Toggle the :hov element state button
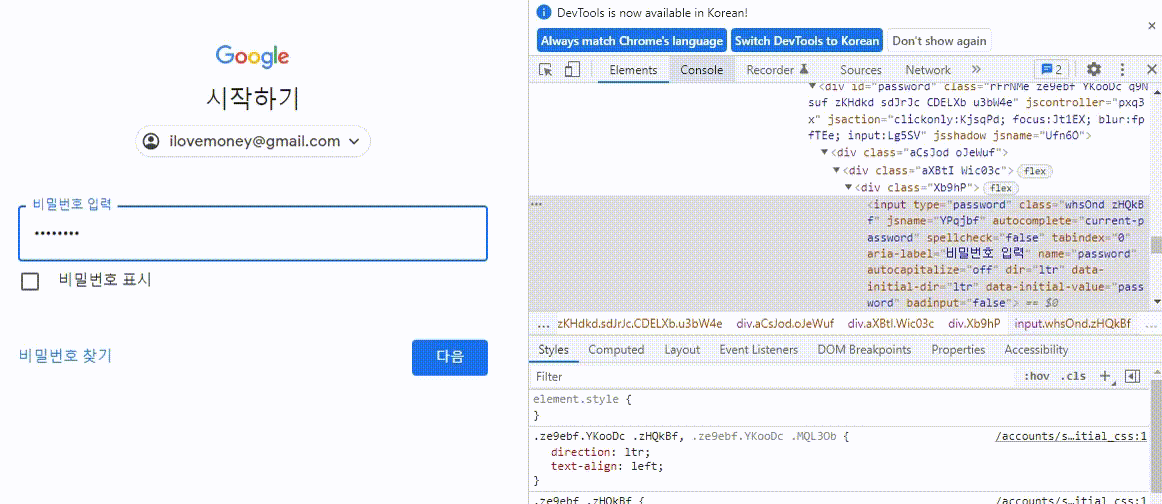Image resolution: width=1162 pixels, height=504 pixels. click(1037, 376)
